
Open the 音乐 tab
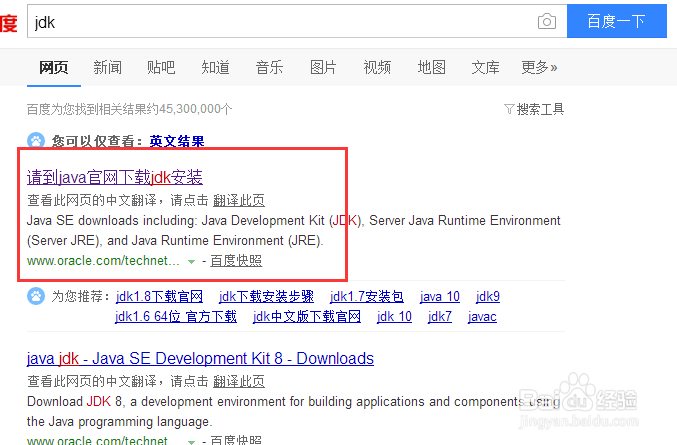point(269,67)
